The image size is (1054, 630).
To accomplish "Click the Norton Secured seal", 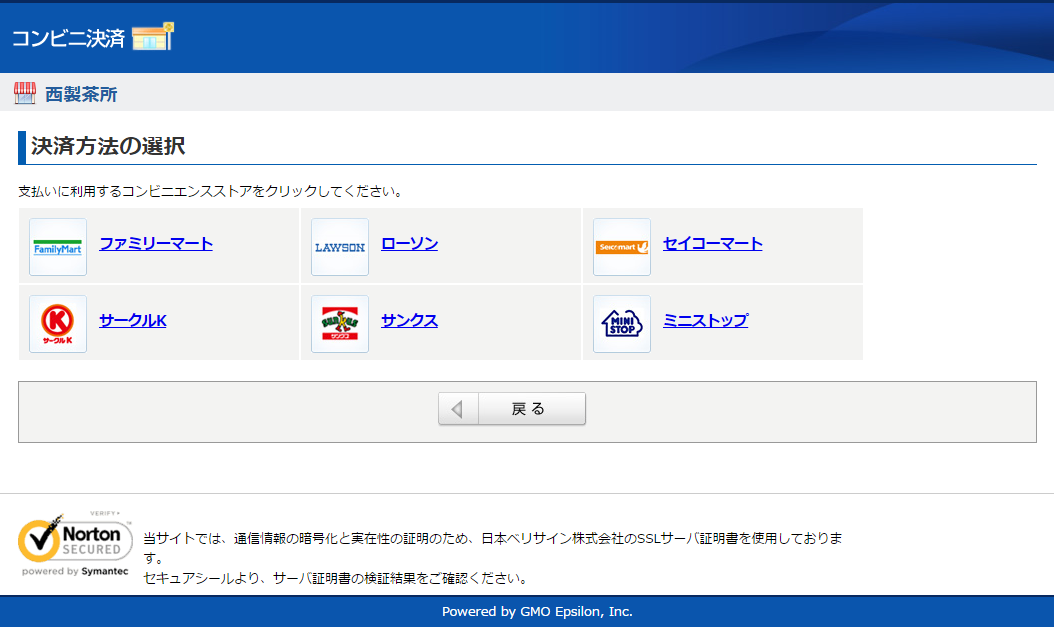I will click(75, 543).
